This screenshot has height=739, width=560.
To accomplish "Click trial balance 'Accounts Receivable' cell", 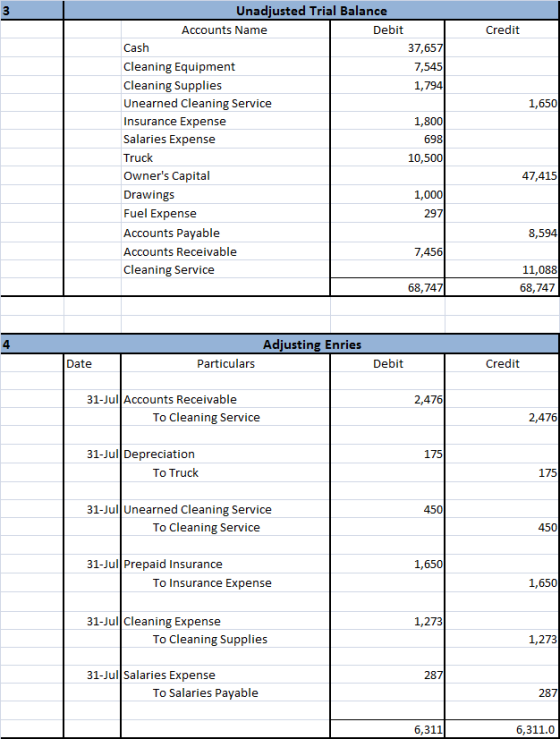I will pyautogui.click(x=225, y=252).
